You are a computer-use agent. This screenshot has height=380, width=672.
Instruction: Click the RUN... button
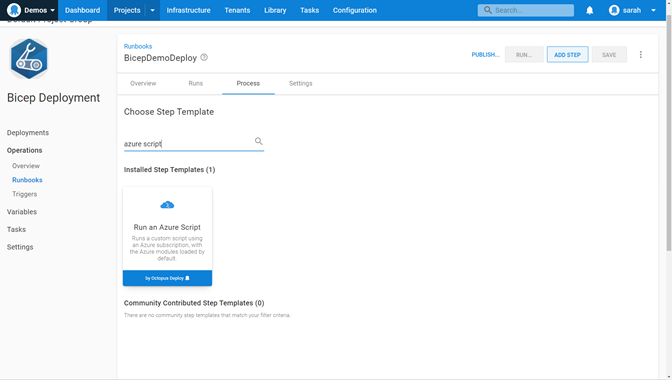point(524,54)
